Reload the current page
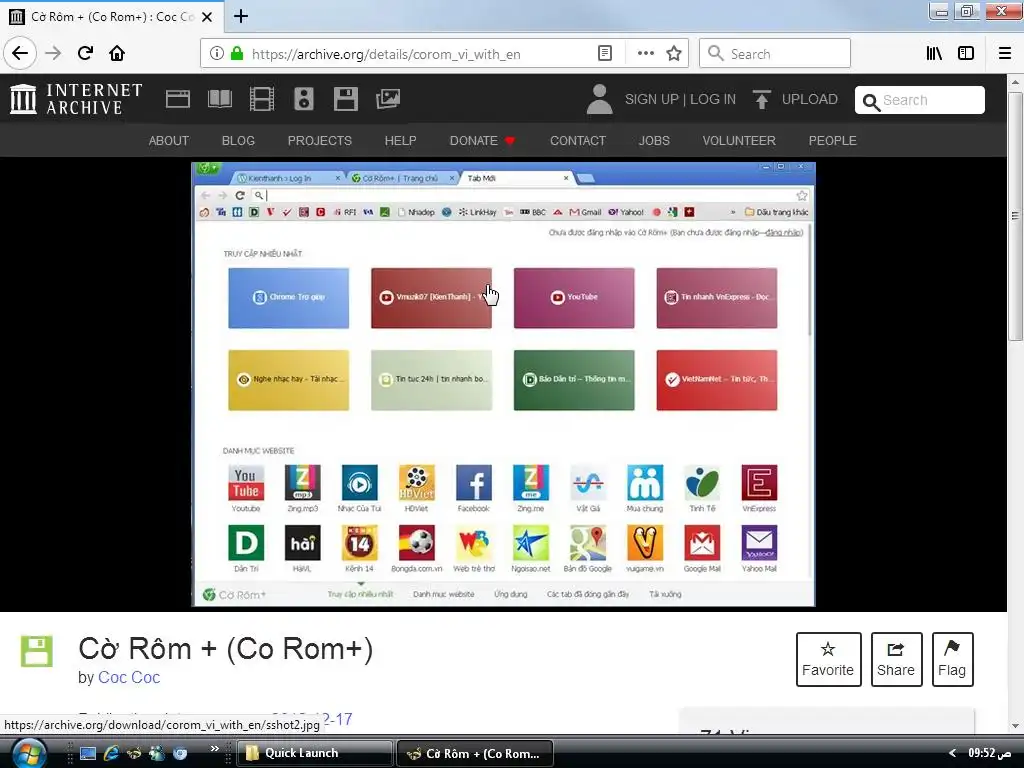1024x768 pixels. pos(85,53)
